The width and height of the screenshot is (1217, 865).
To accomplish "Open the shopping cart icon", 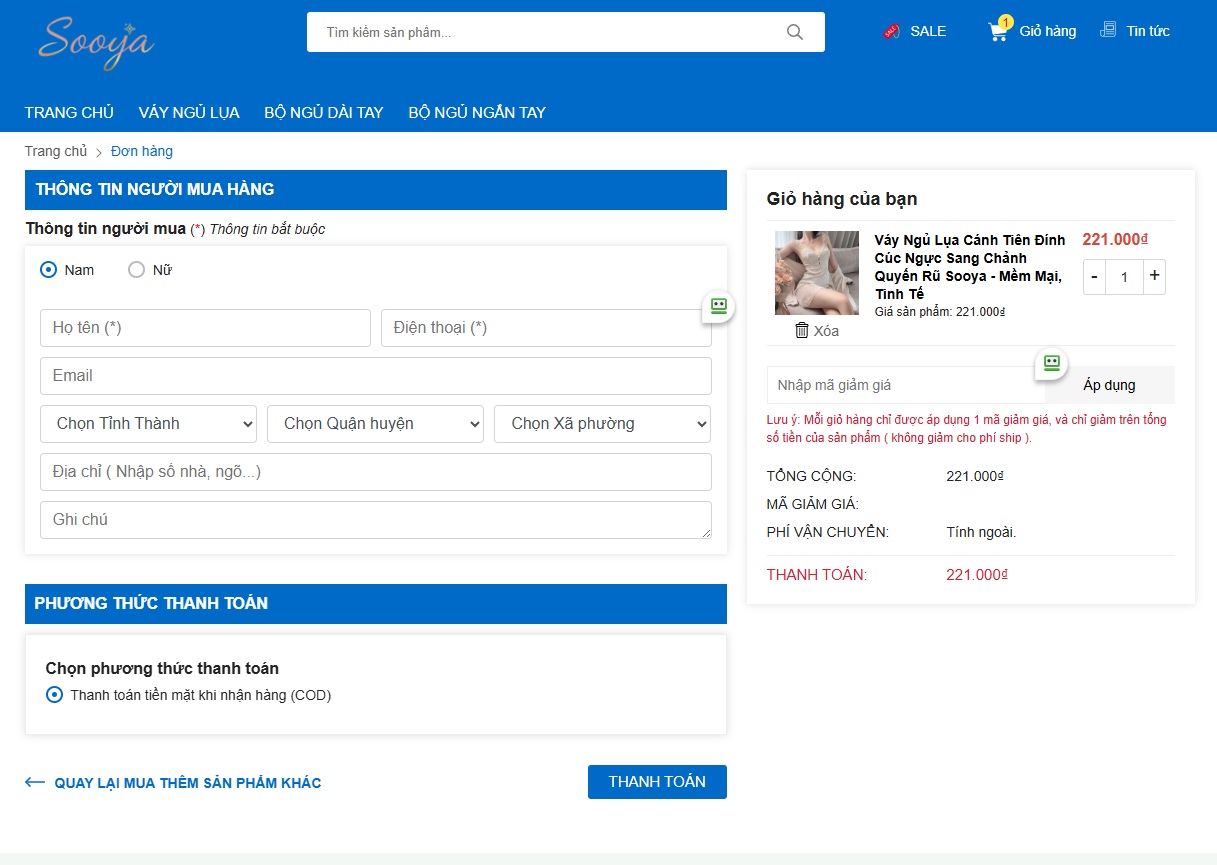I will point(998,31).
